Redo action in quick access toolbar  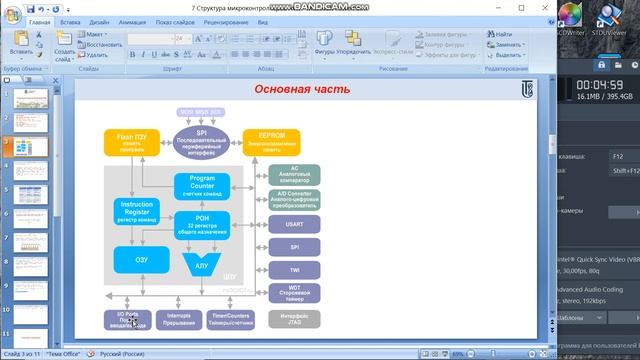(x=56, y=9)
